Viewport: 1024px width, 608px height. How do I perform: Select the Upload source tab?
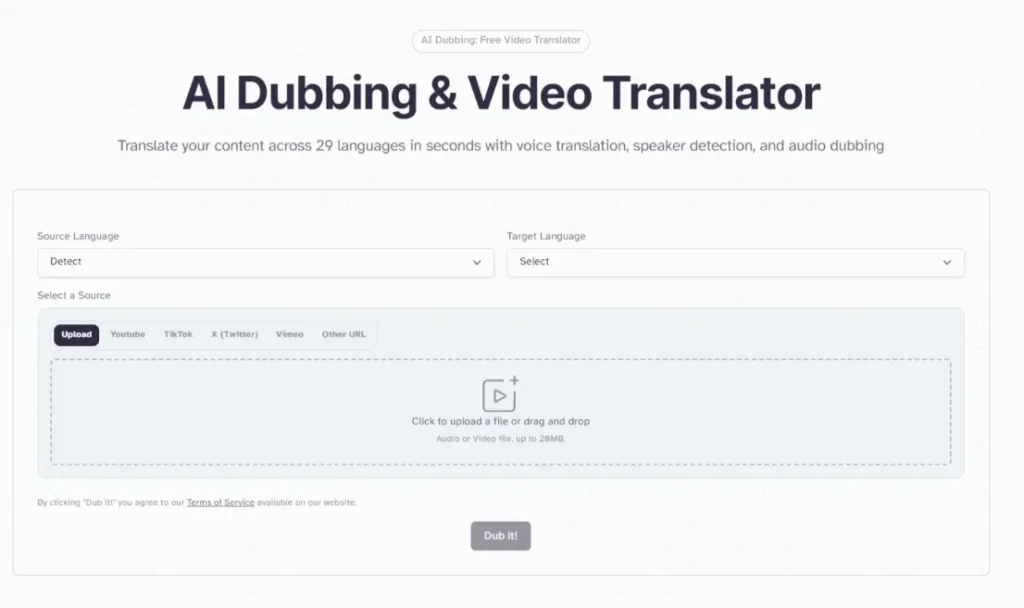(75, 334)
